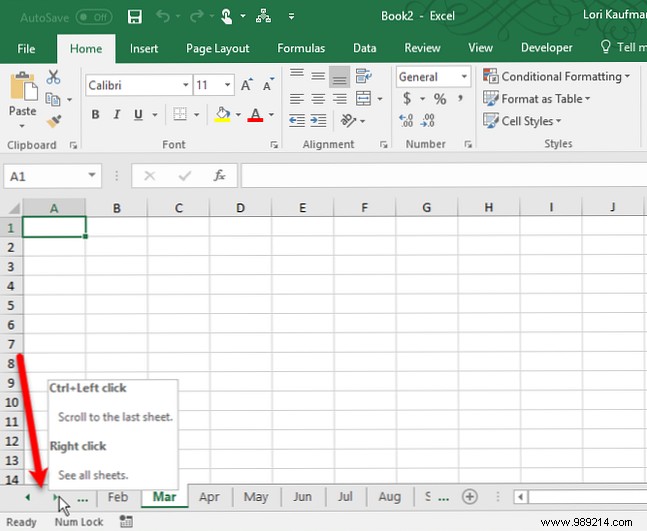
Task: Click the New Sheet plus button
Action: pyautogui.click(x=470, y=497)
